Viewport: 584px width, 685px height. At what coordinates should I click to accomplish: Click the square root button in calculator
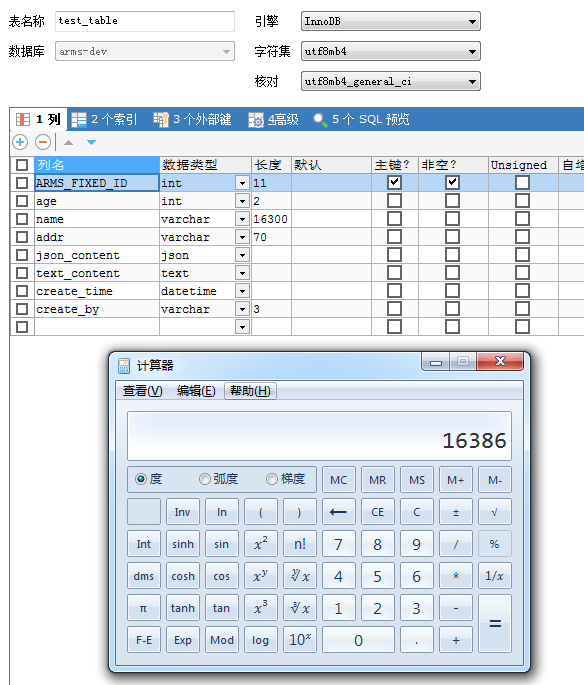[494, 512]
